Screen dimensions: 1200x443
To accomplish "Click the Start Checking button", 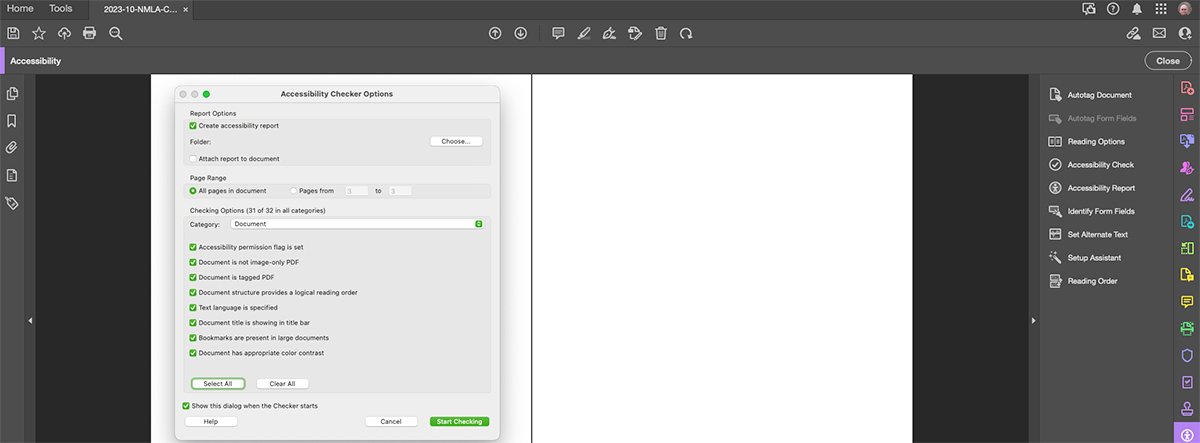I will coord(460,422).
